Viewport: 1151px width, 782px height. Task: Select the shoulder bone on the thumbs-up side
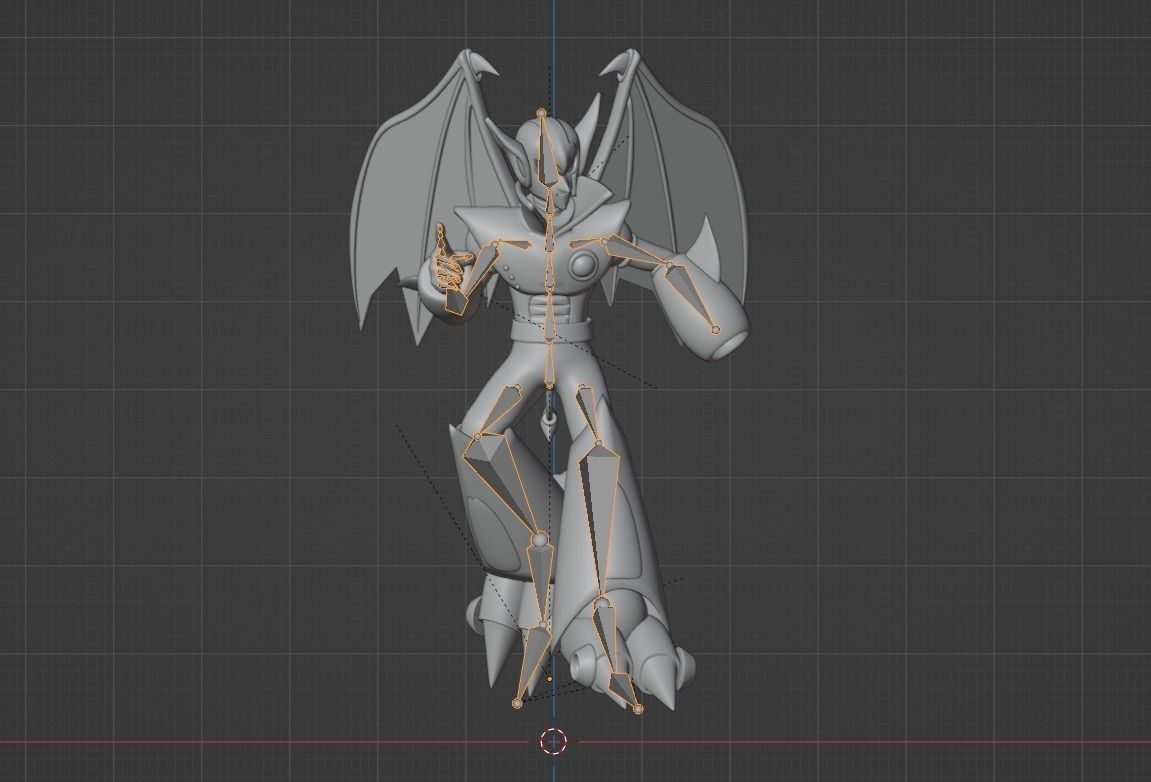click(x=516, y=244)
